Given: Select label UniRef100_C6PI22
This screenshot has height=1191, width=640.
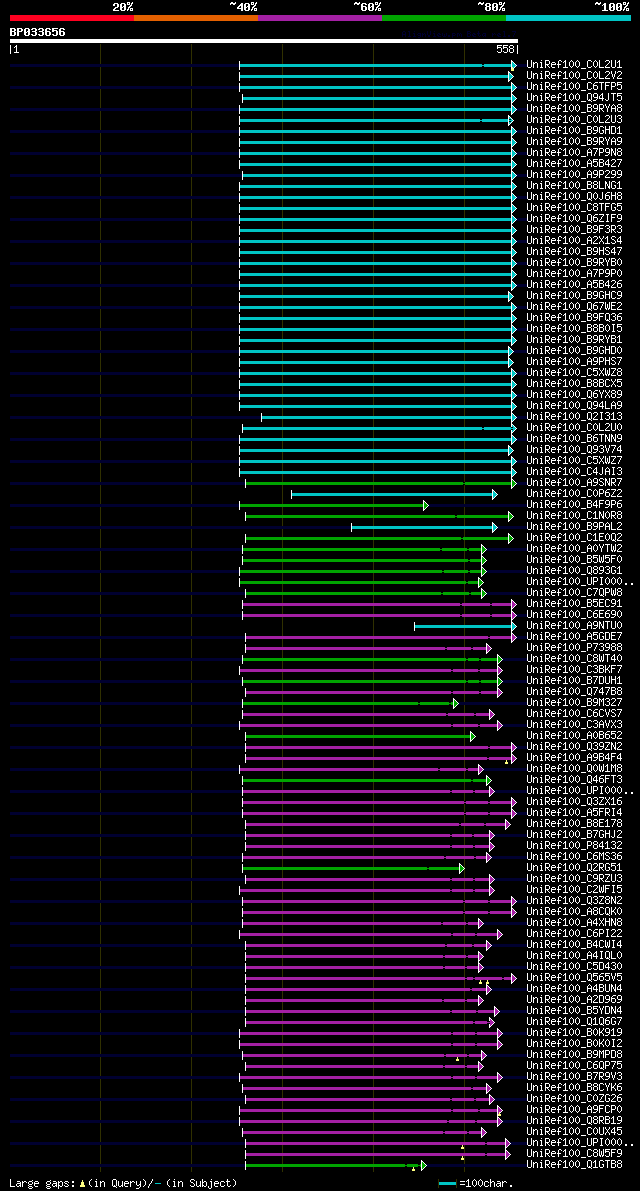Looking at the screenshot, I should 574,935.
